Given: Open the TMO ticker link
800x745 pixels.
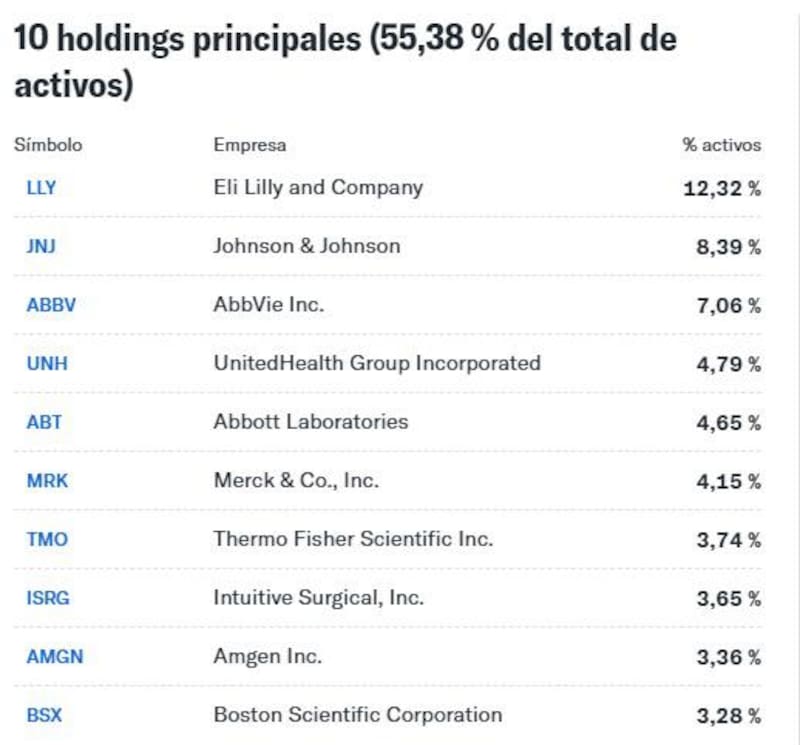Looking at the screenshot, I should (47, 540).
